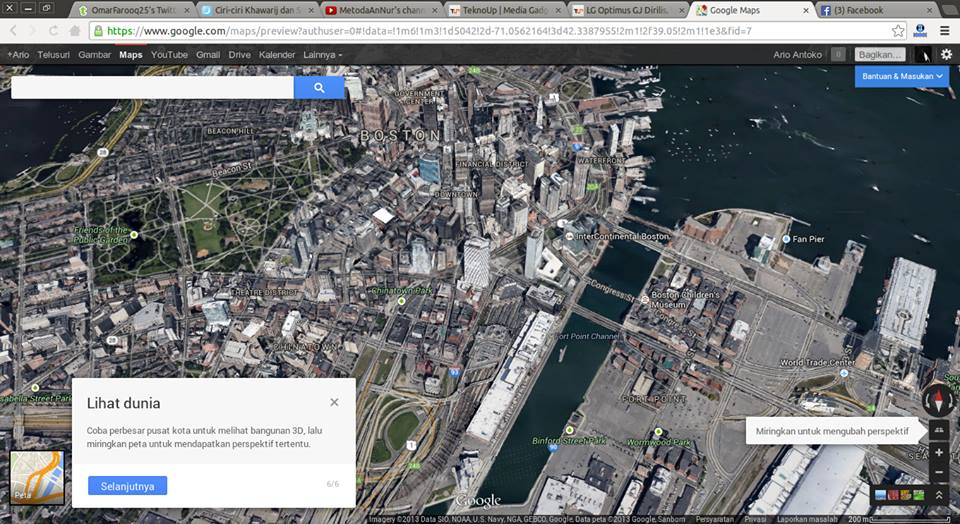Zoom out with the minus button
The height and width of the screenshot is (524, 960).
[939, 472]
